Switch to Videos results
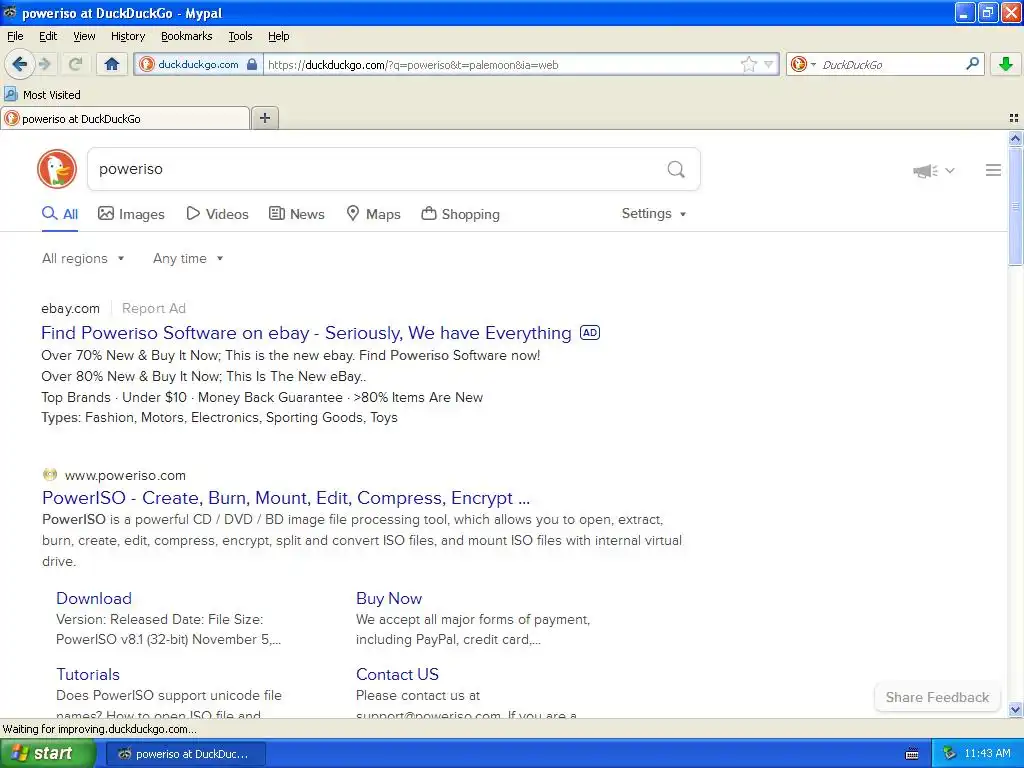This screenshot has height=768, width=1024. (x=217, y=214)
